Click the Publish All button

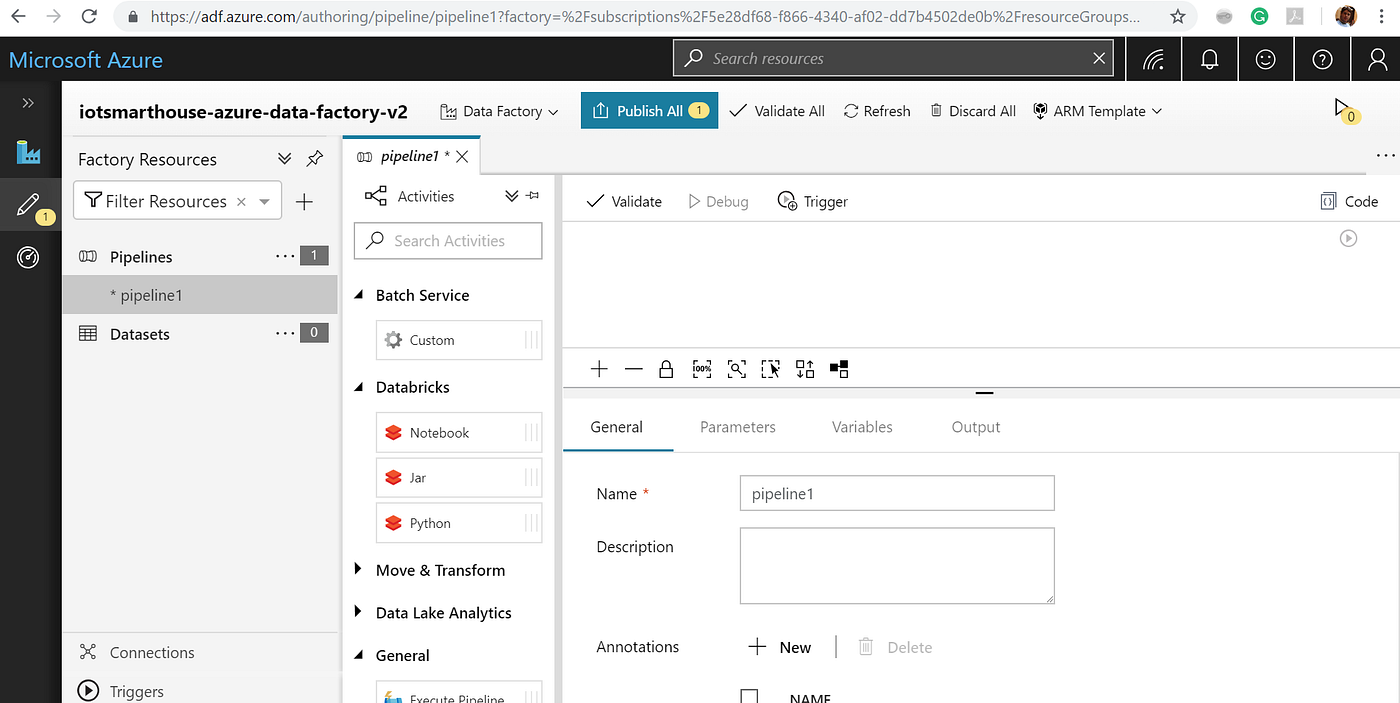pos(649,110)
